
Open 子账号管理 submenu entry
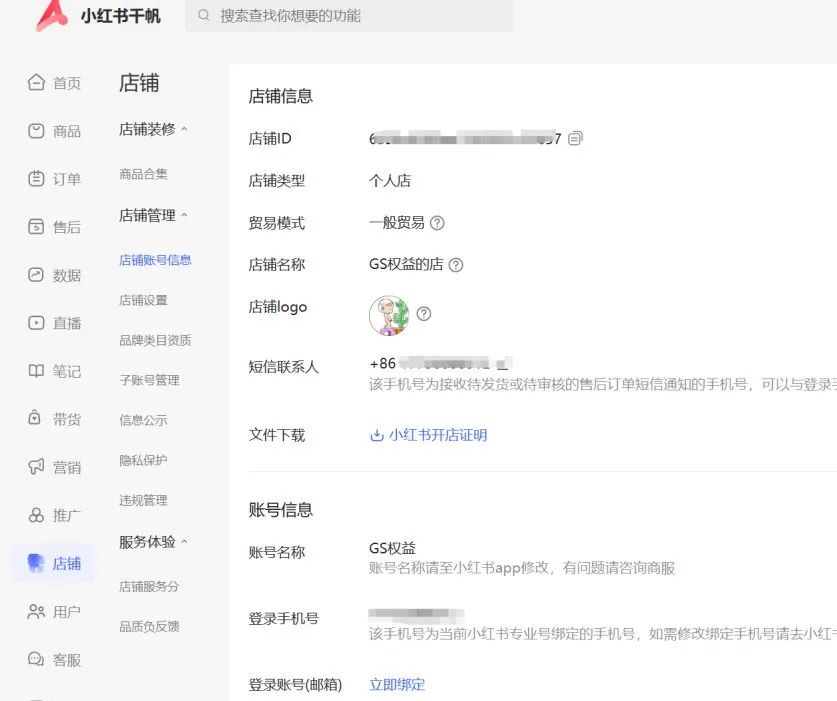[149, 380]
